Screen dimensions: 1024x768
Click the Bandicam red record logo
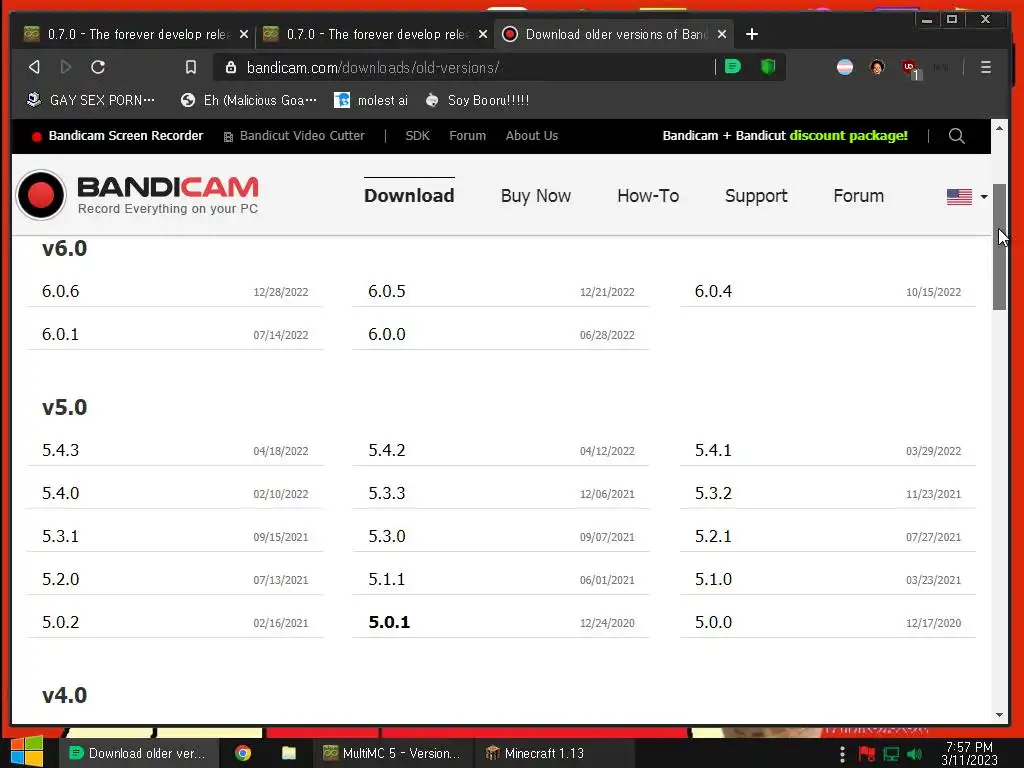coord(41,195)
